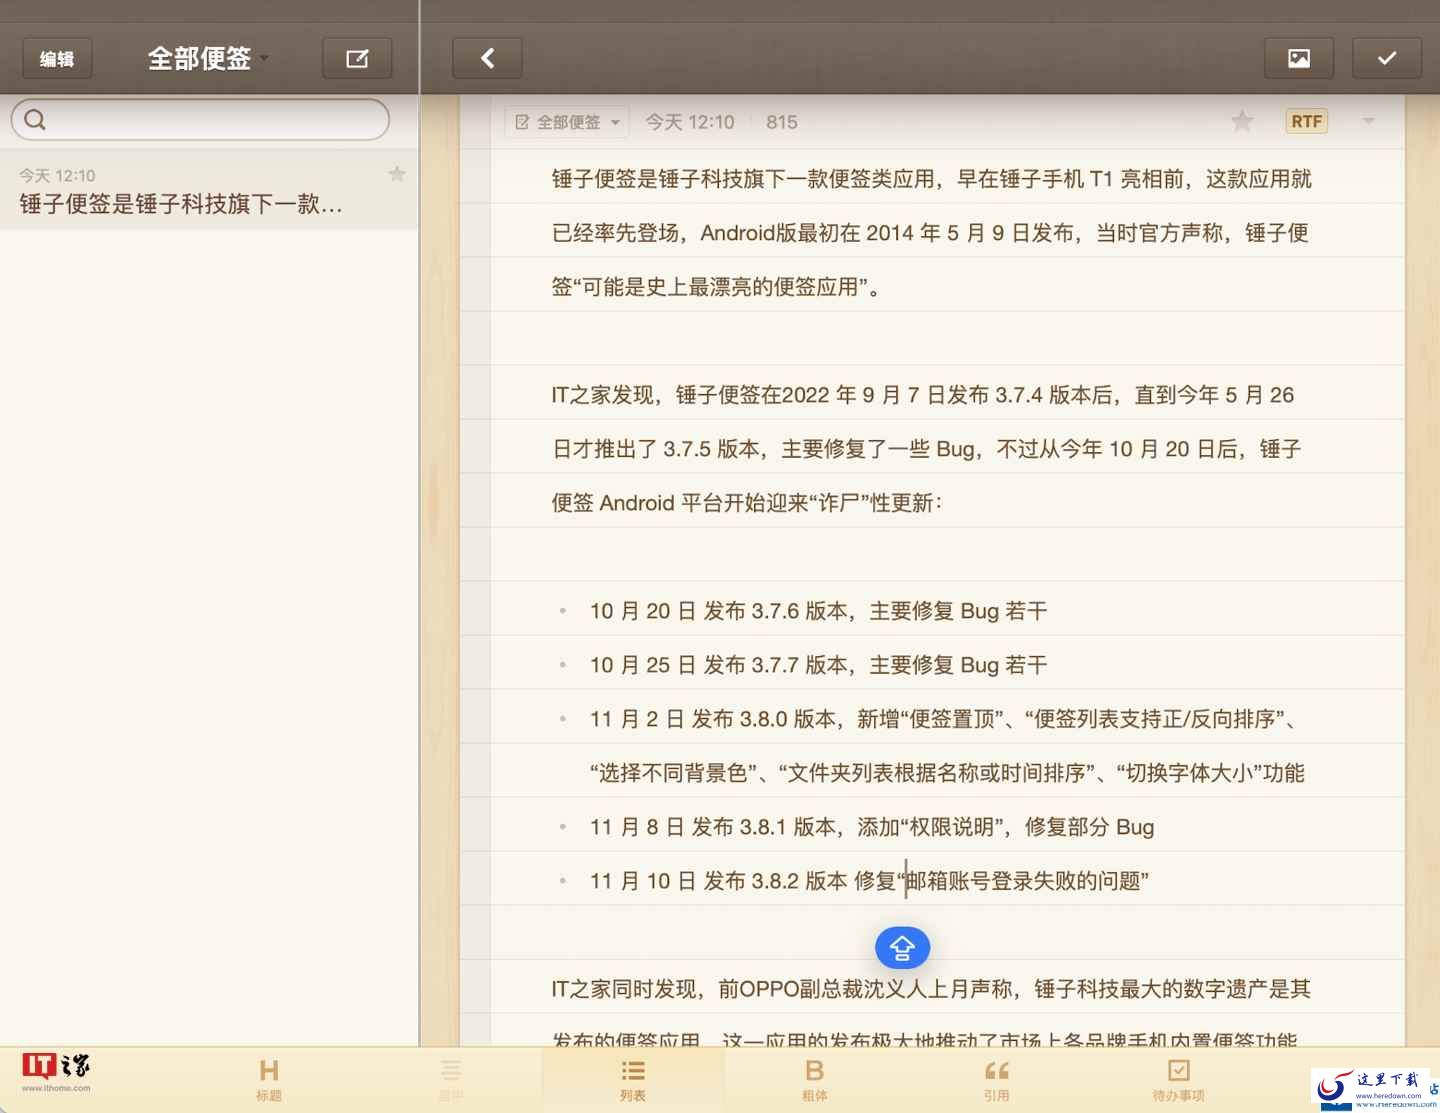This screenshot has width=1440, height=1113.
Task: Click the line starting '“选择不同背景色”'
Action: tap(947, 773)
